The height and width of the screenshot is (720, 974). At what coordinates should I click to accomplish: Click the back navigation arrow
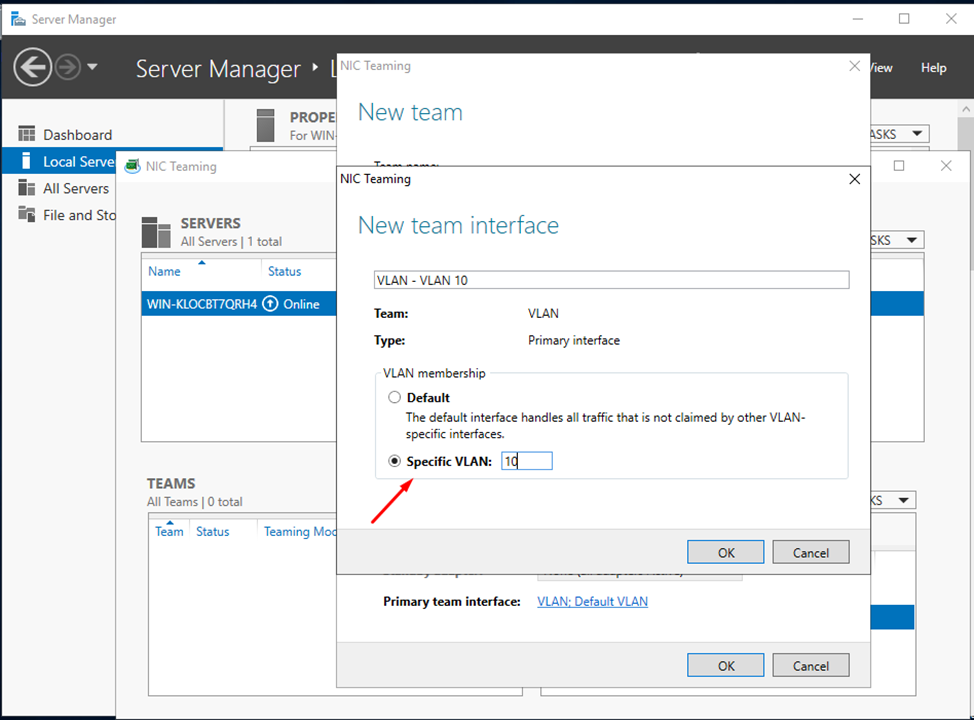tap(33, 67)
